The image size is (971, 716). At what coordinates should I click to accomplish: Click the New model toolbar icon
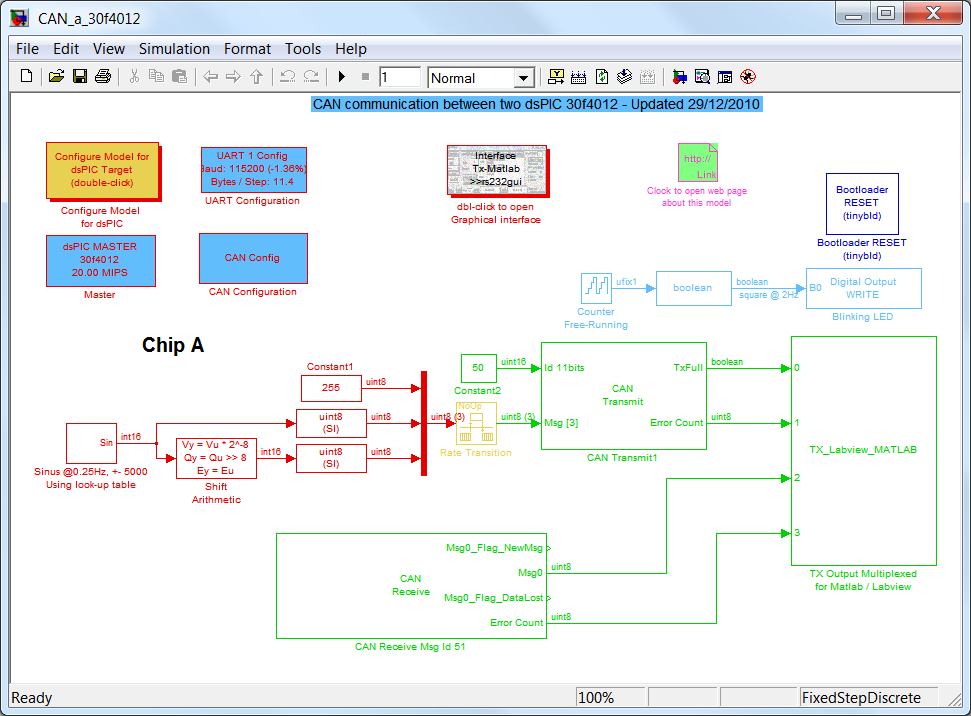(27, 77)
